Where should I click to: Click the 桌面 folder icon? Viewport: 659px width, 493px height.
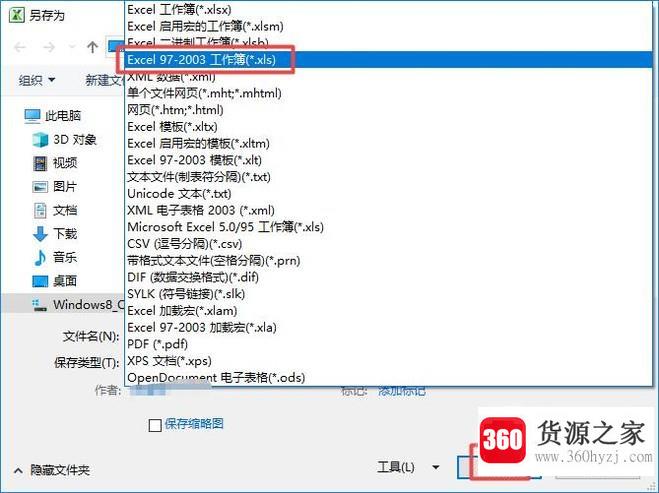tap(40, 281)
